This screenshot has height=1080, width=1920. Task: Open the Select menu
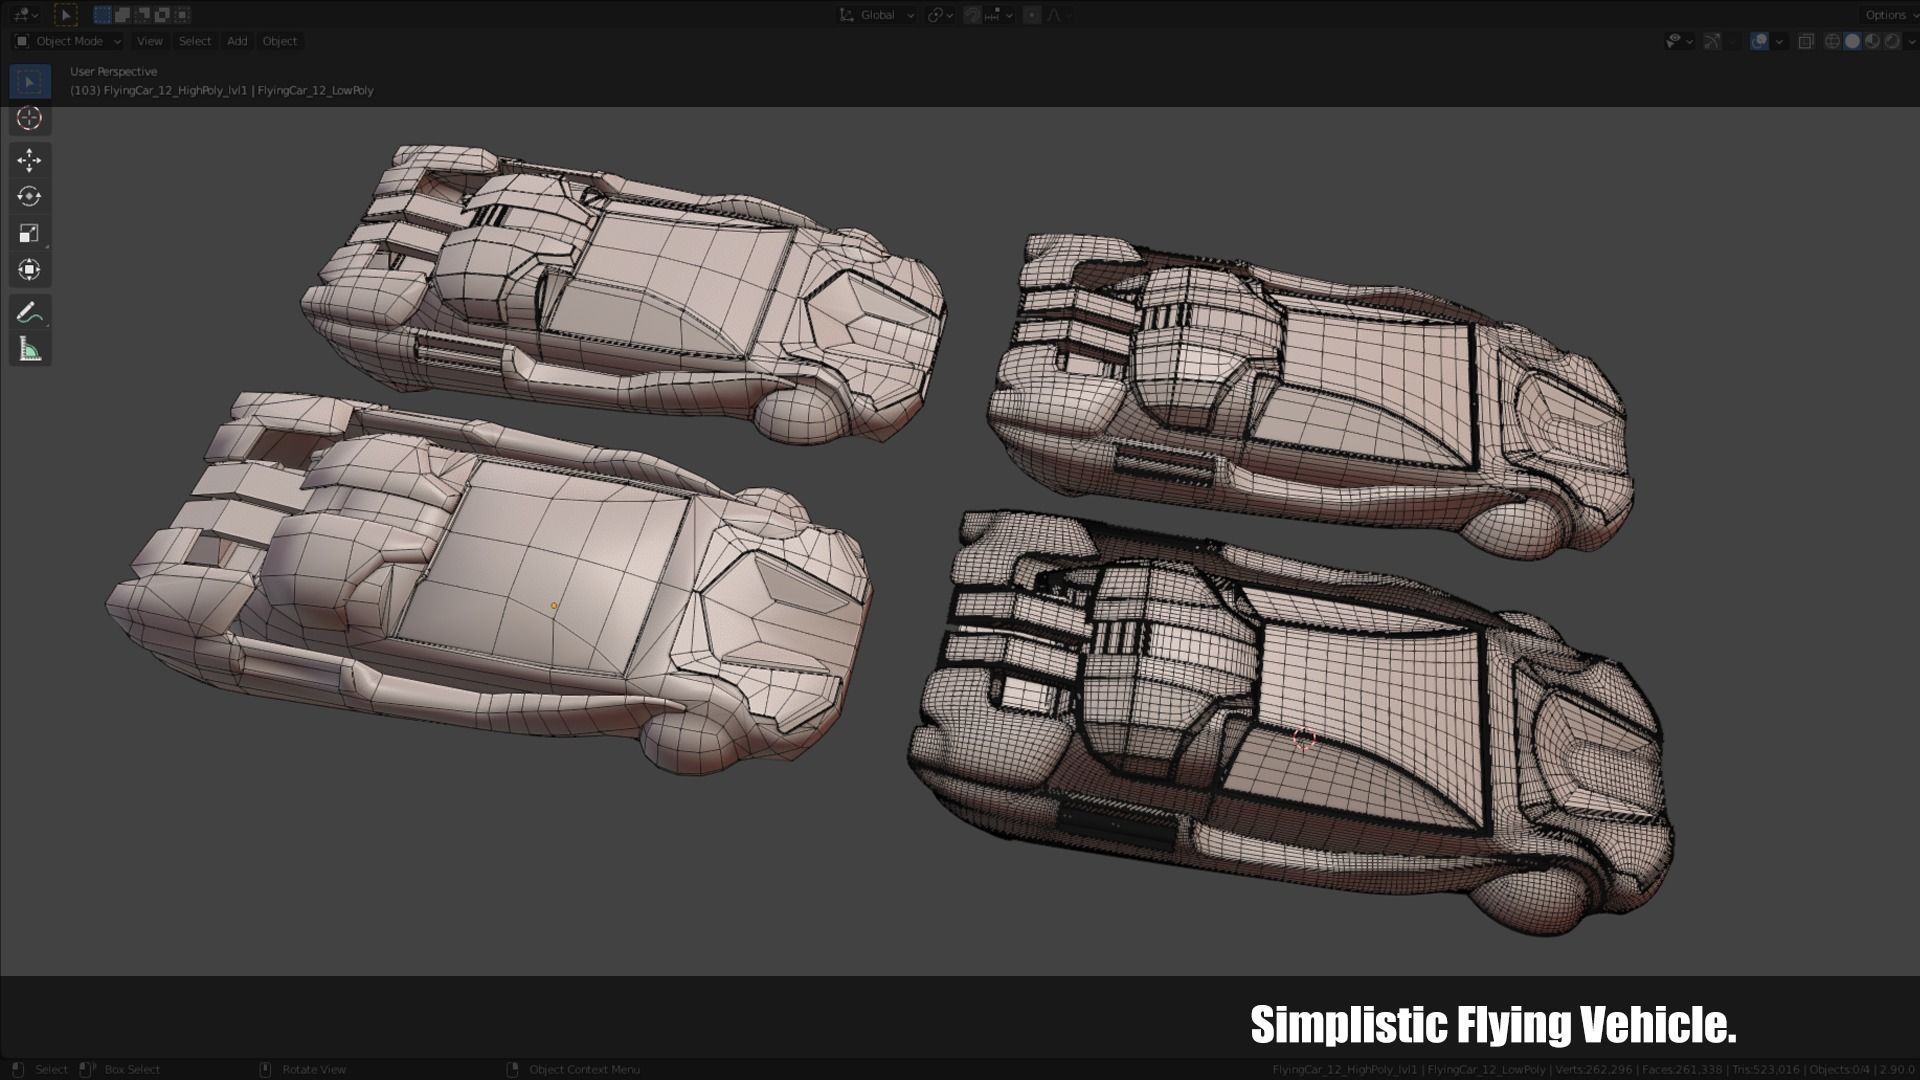pos(194,41)
